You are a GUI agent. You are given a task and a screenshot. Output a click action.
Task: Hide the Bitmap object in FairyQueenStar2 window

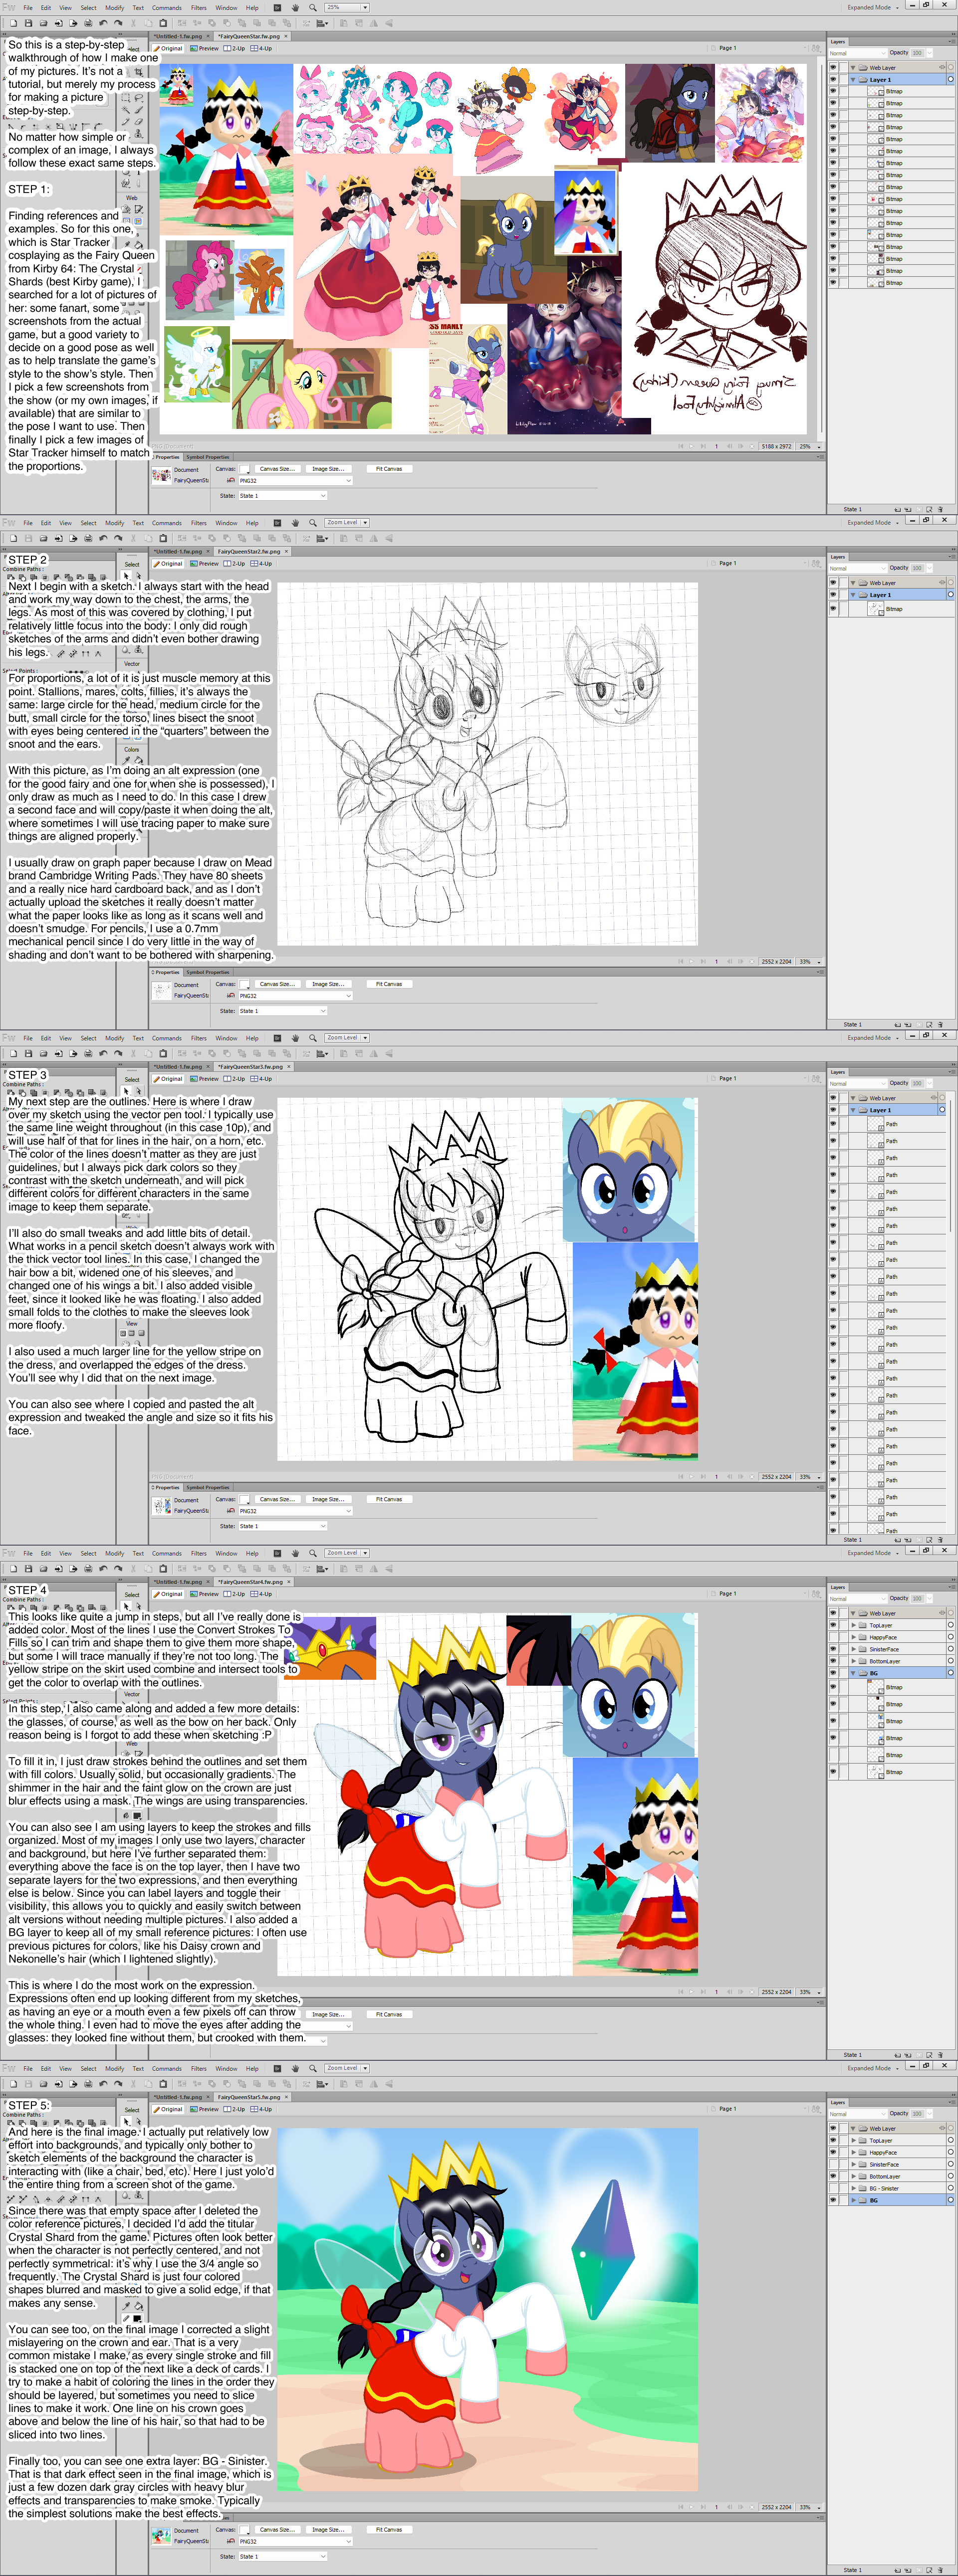[x=834, y=609]
